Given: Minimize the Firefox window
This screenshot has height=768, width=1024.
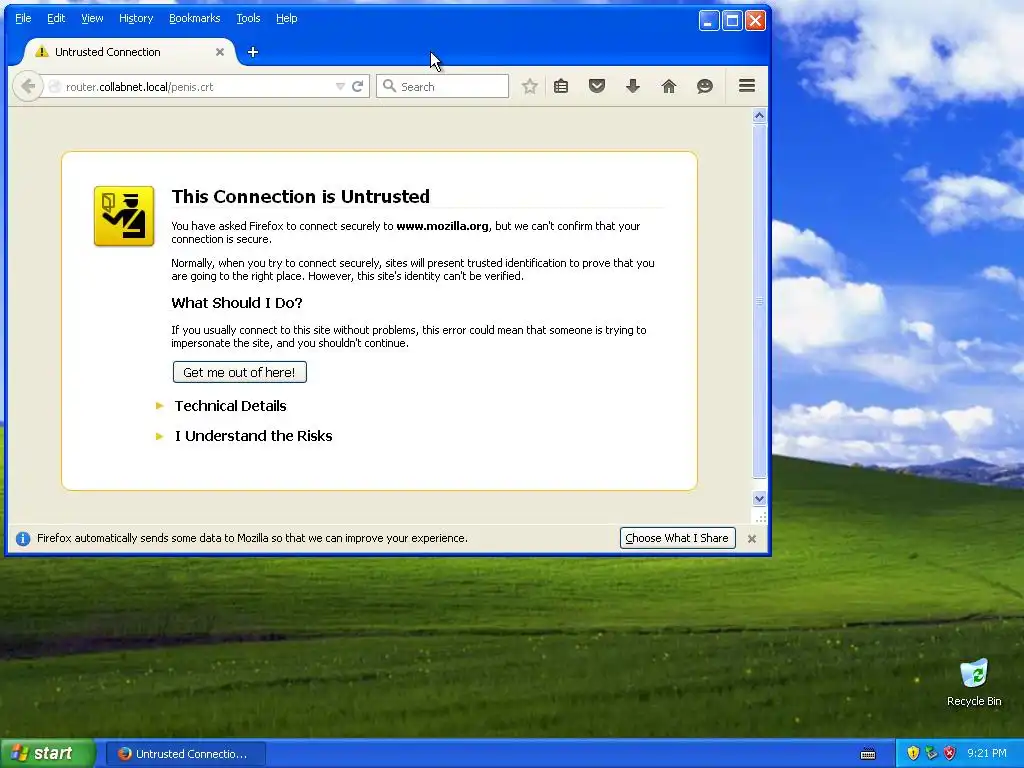Looking at the screenshot, I should coord(709,21).
